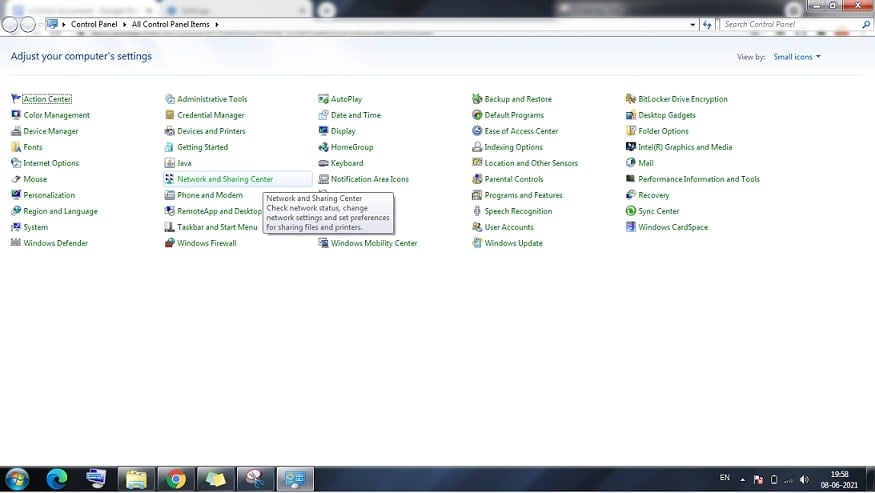
Task: Open the View by Small icons dropdown
Action: pos(797,57)
